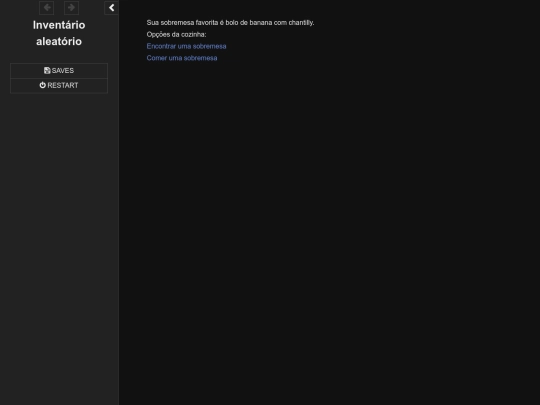540x405 pixels.
Task: Go back in story history arrow
Action: click(46, 8)
